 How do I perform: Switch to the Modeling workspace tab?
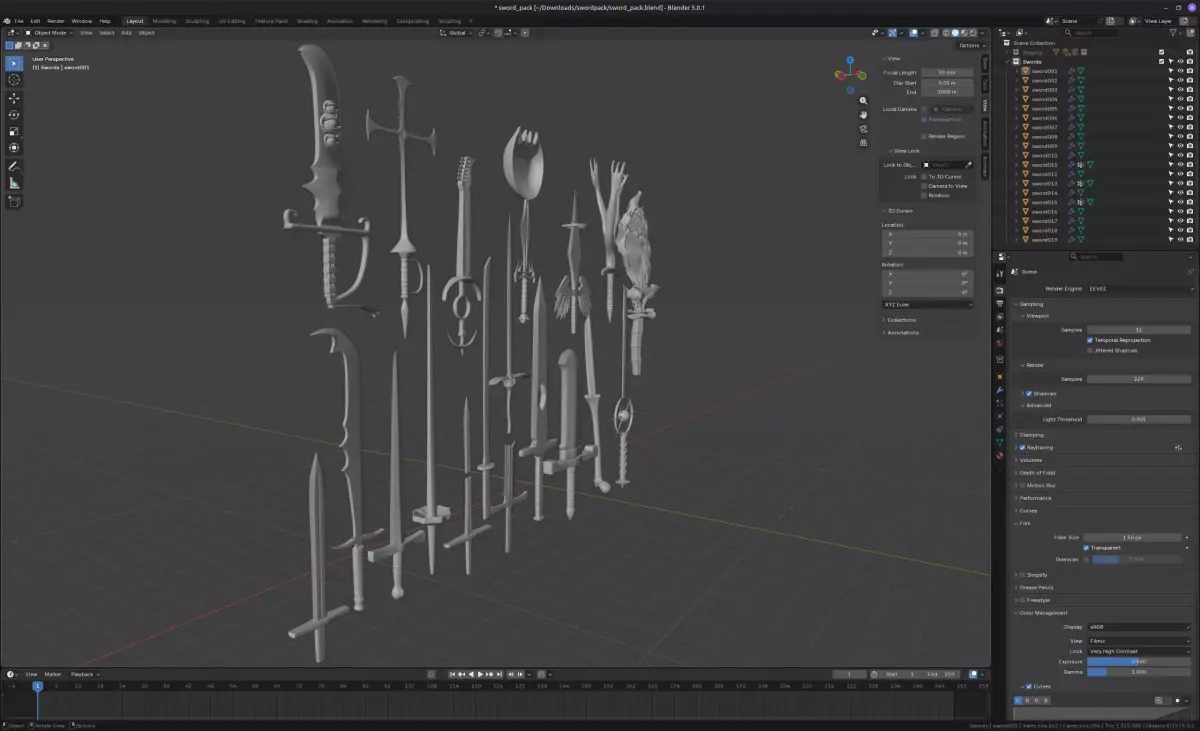pos(164,20)
